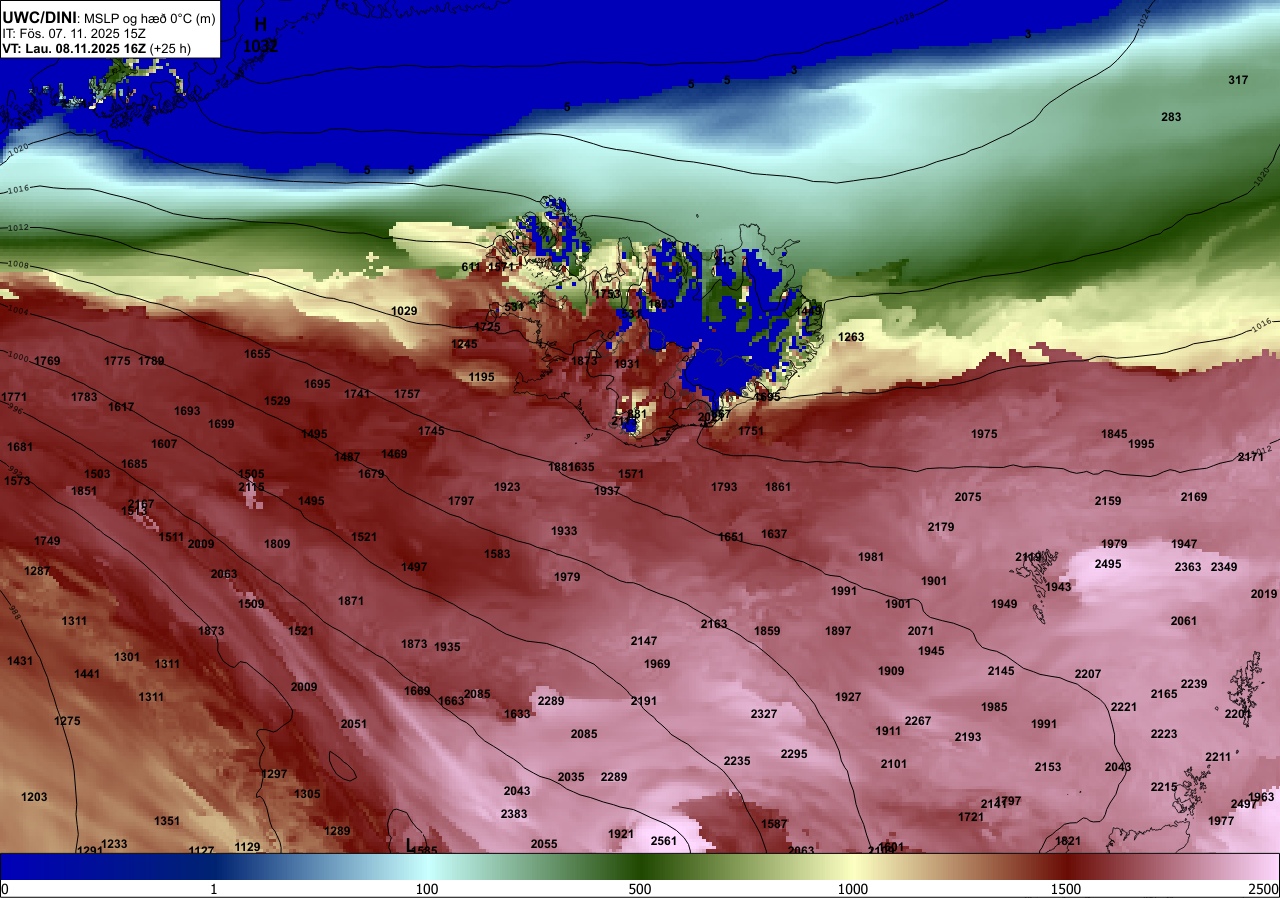Click the 1441 height value
This screenshot has height=898, width=1280.
[x=87, y=674]
